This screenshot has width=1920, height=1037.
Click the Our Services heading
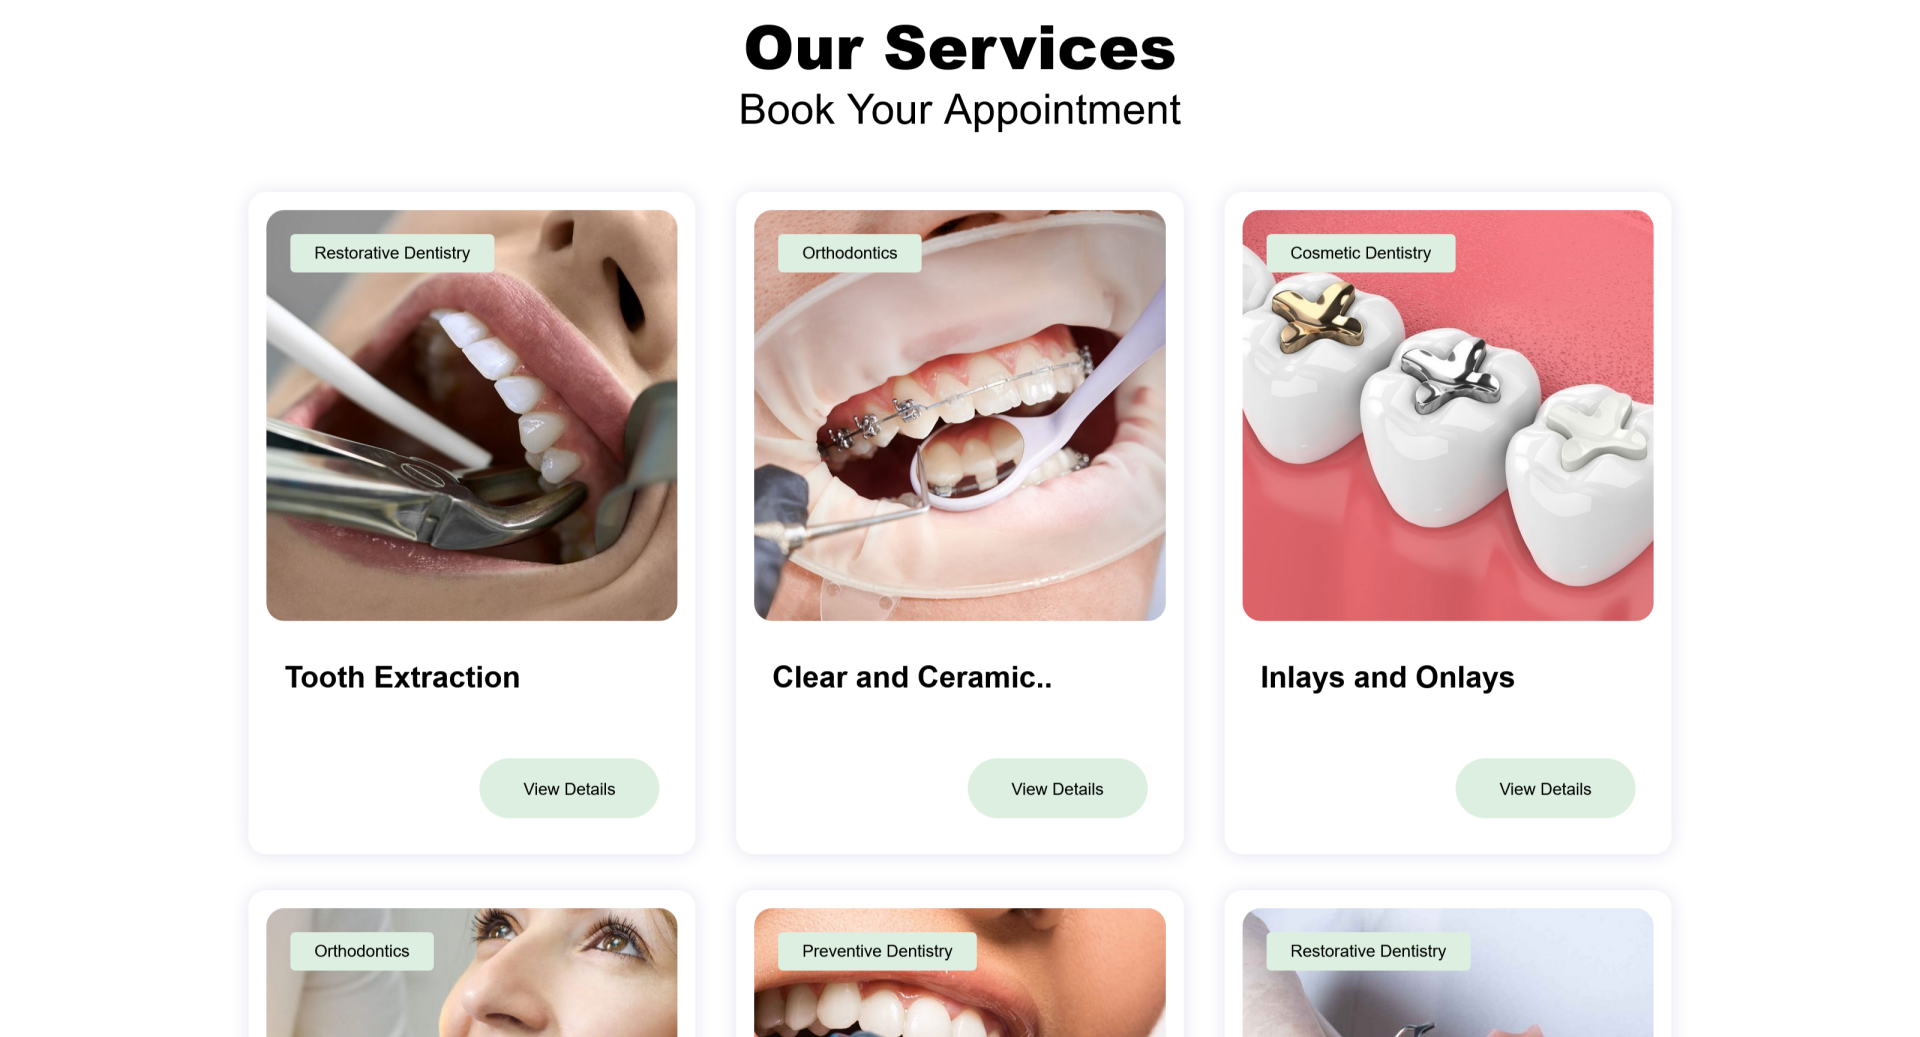coord(960,48)
